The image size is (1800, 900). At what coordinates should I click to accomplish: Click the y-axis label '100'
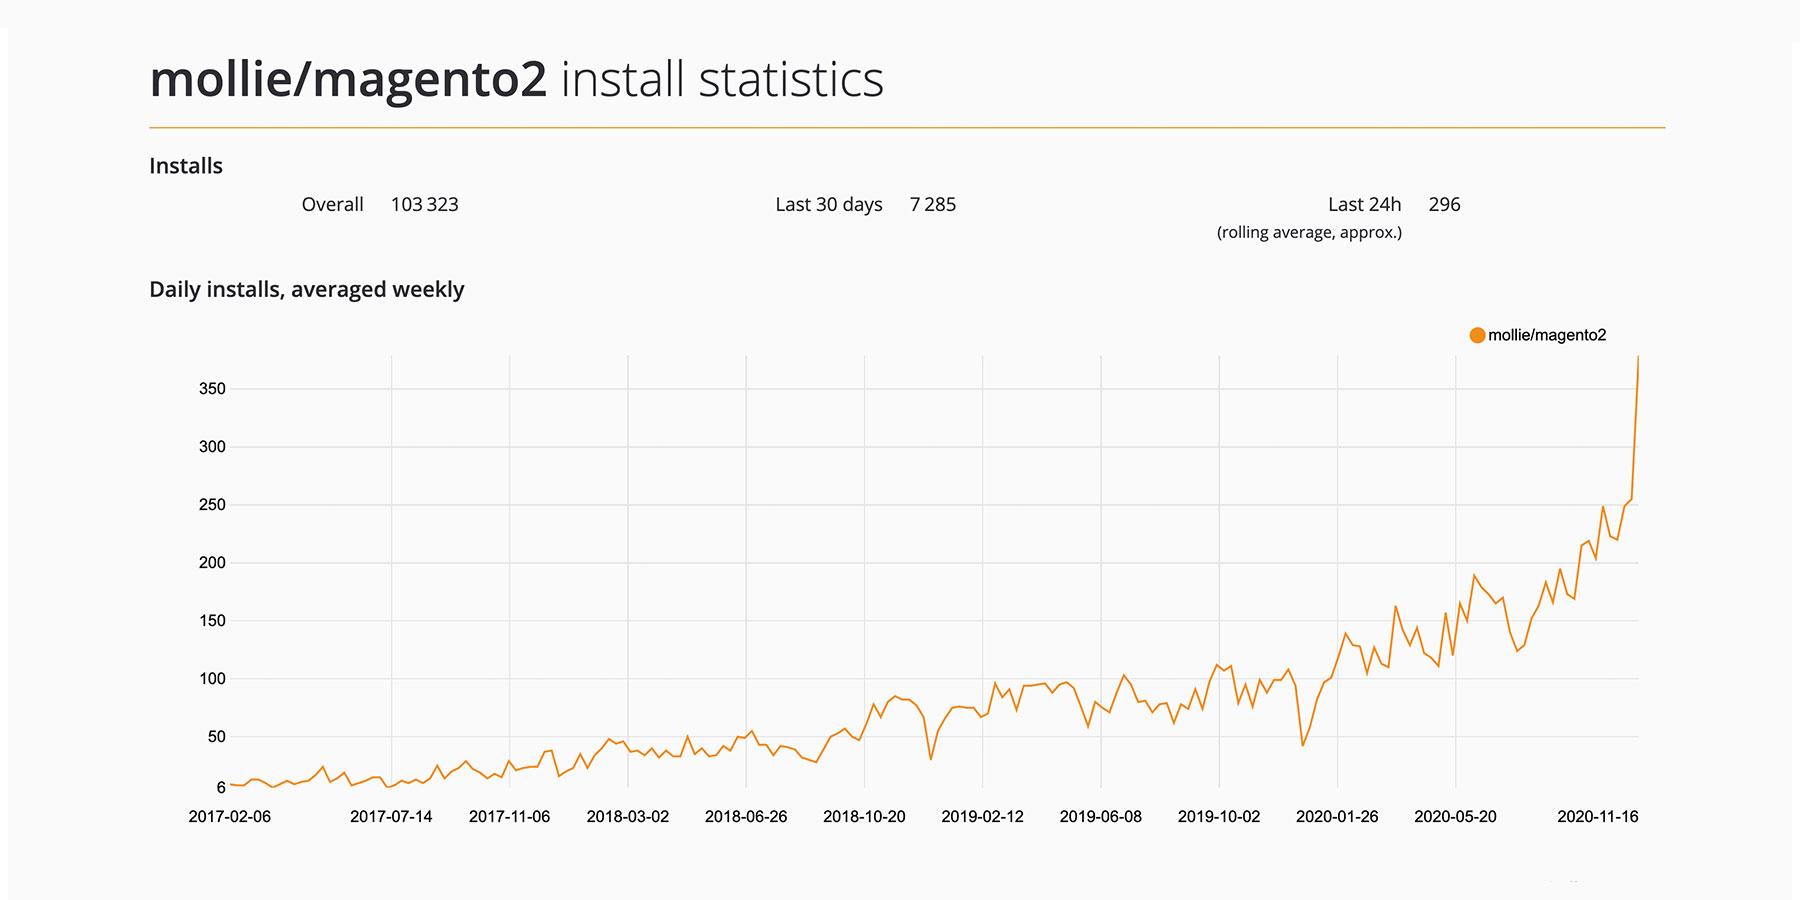213,679
